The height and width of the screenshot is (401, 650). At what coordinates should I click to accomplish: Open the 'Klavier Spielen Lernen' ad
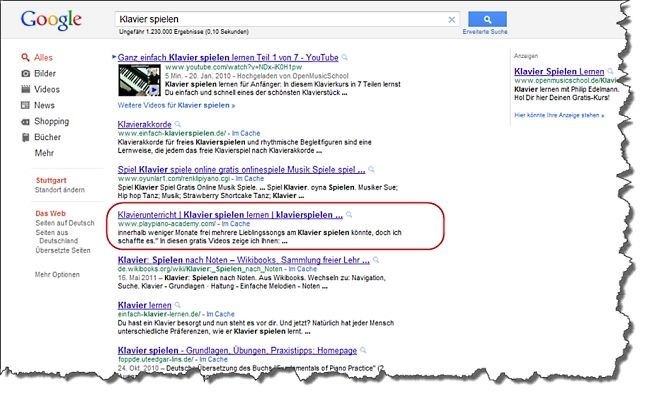coord(559,72)
